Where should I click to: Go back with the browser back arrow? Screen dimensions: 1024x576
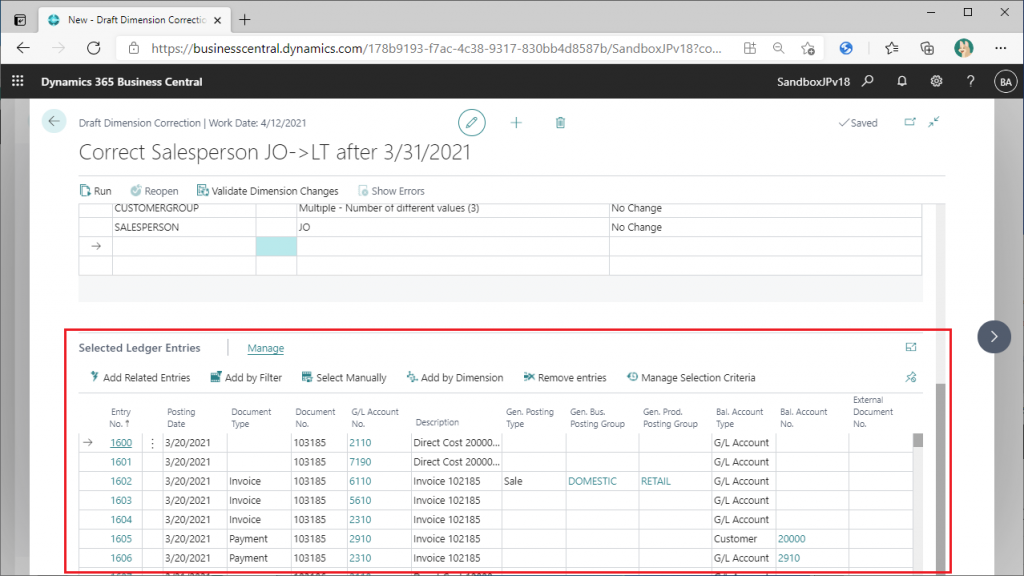24,48
